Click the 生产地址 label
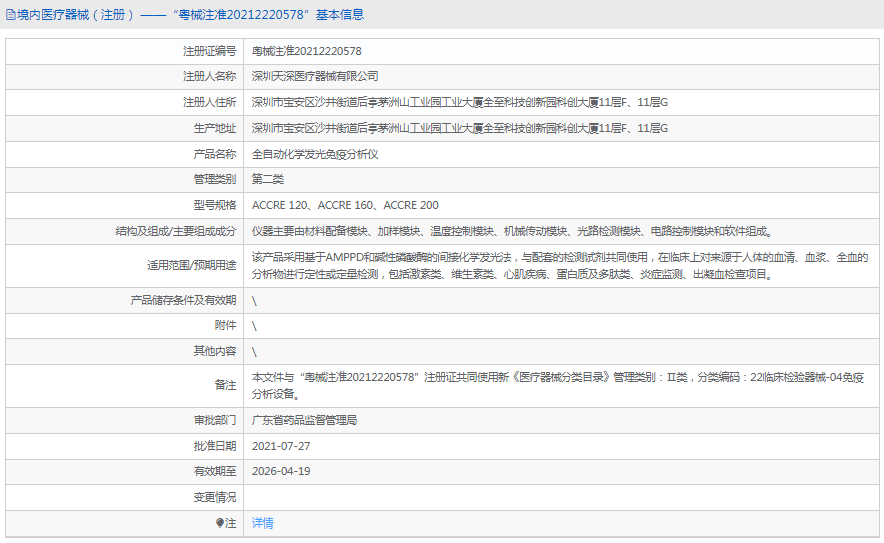Viewport: 884px width, 543px height. coord(215,129)
